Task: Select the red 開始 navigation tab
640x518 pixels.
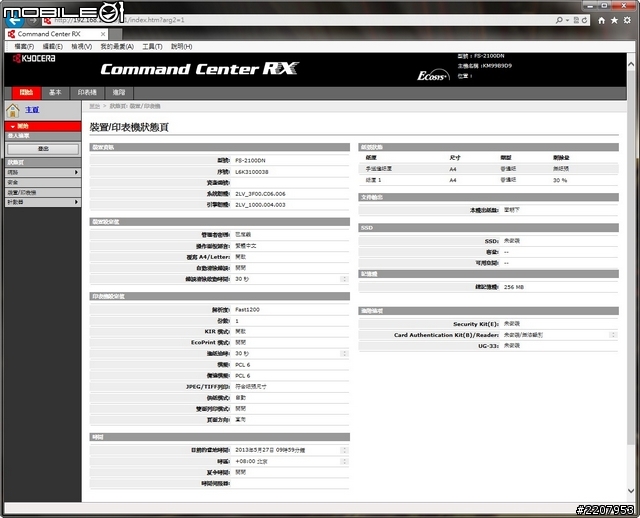Action: point(27,93)
